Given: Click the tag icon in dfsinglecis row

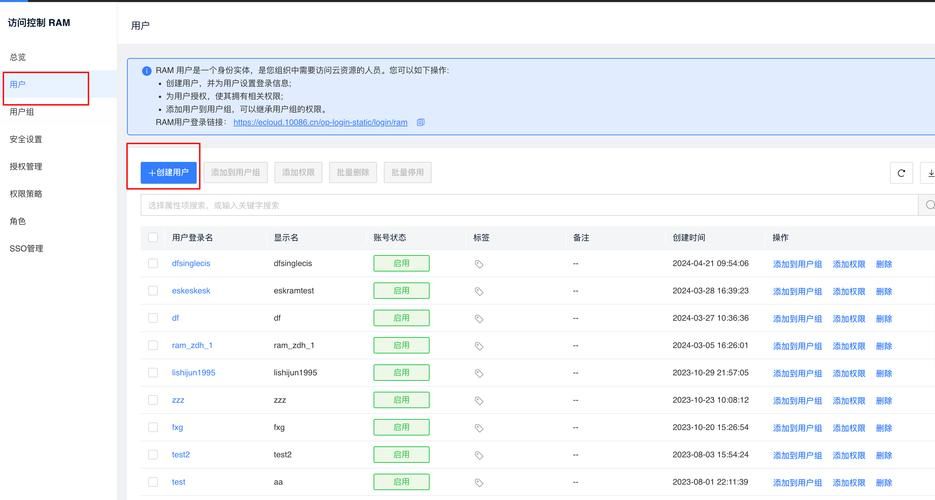Looking at the screenshot, I should (x=479, y=264).
